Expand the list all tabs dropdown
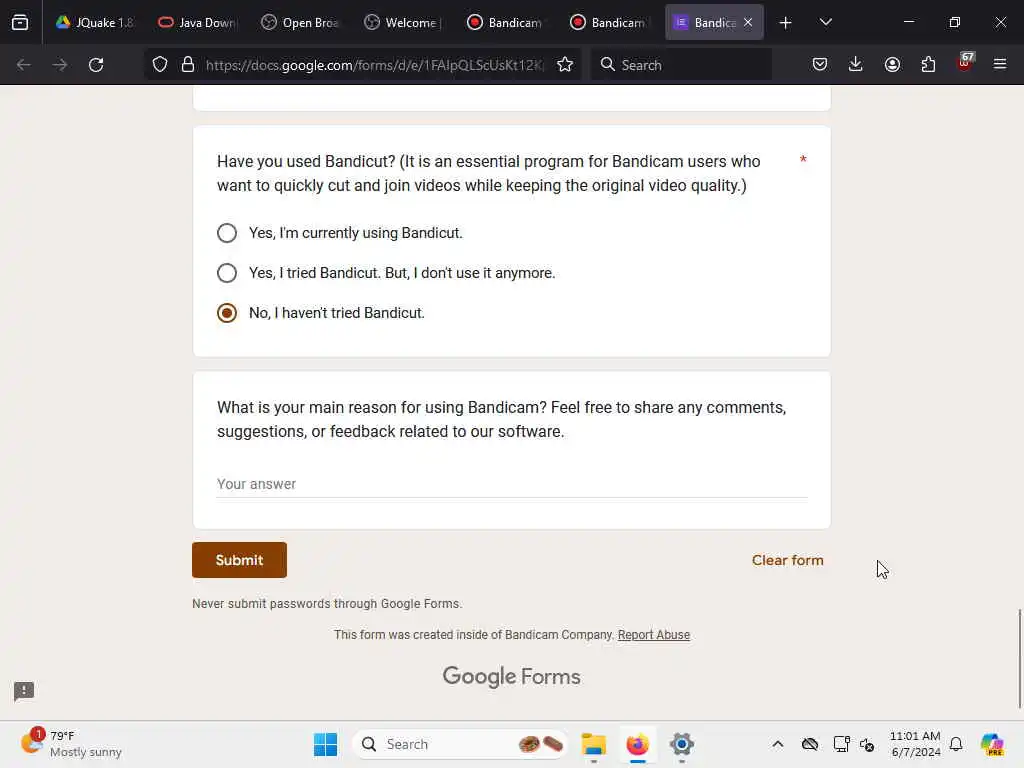The image size is (1024, 768). click(825, 22)
